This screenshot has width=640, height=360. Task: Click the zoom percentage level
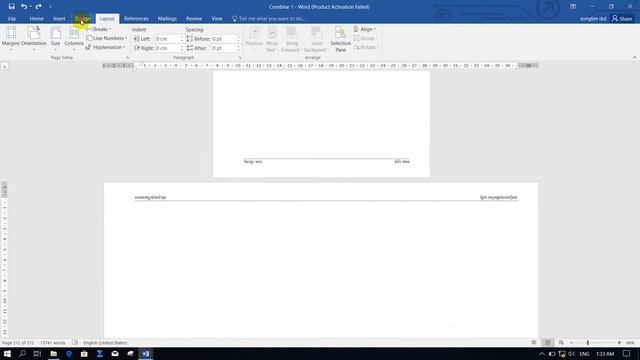click(631, 343)
